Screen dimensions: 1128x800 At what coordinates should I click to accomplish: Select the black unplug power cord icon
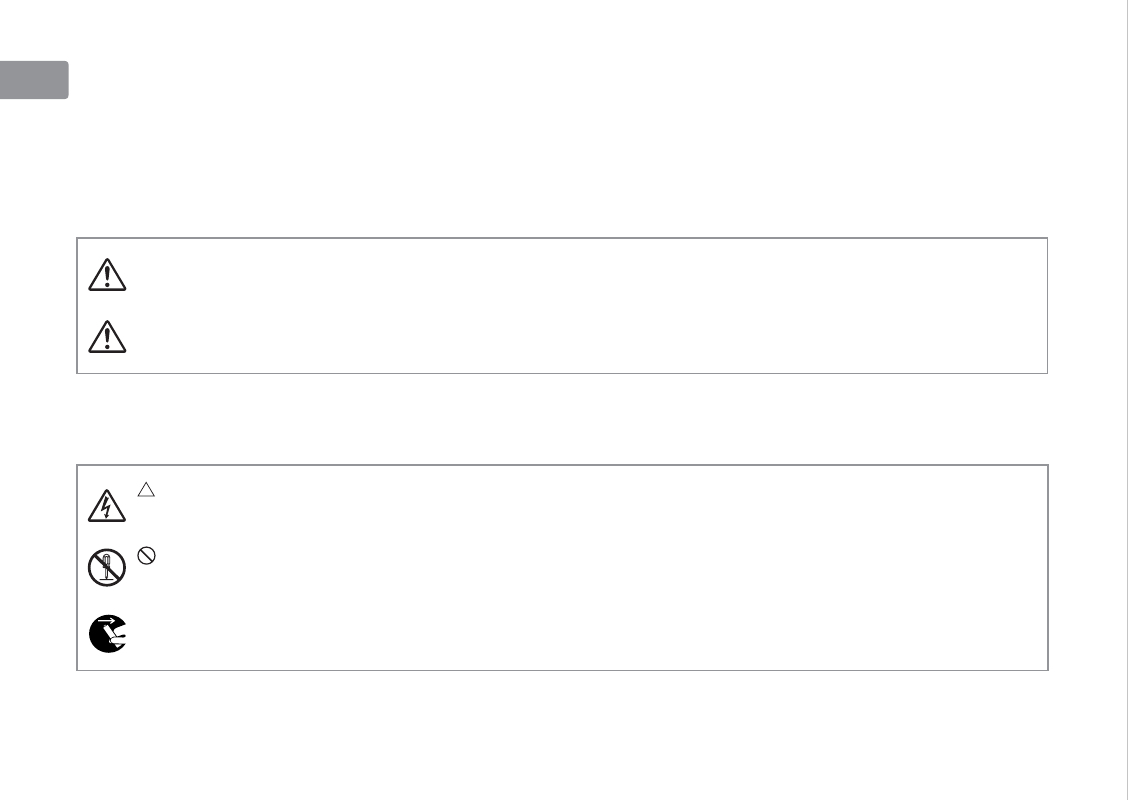[107, 634]
